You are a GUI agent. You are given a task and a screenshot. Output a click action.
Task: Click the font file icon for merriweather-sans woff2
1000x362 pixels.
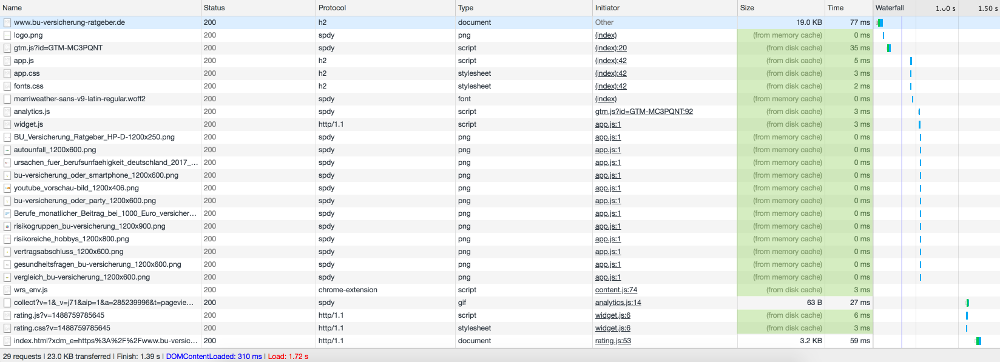[7, 99]
